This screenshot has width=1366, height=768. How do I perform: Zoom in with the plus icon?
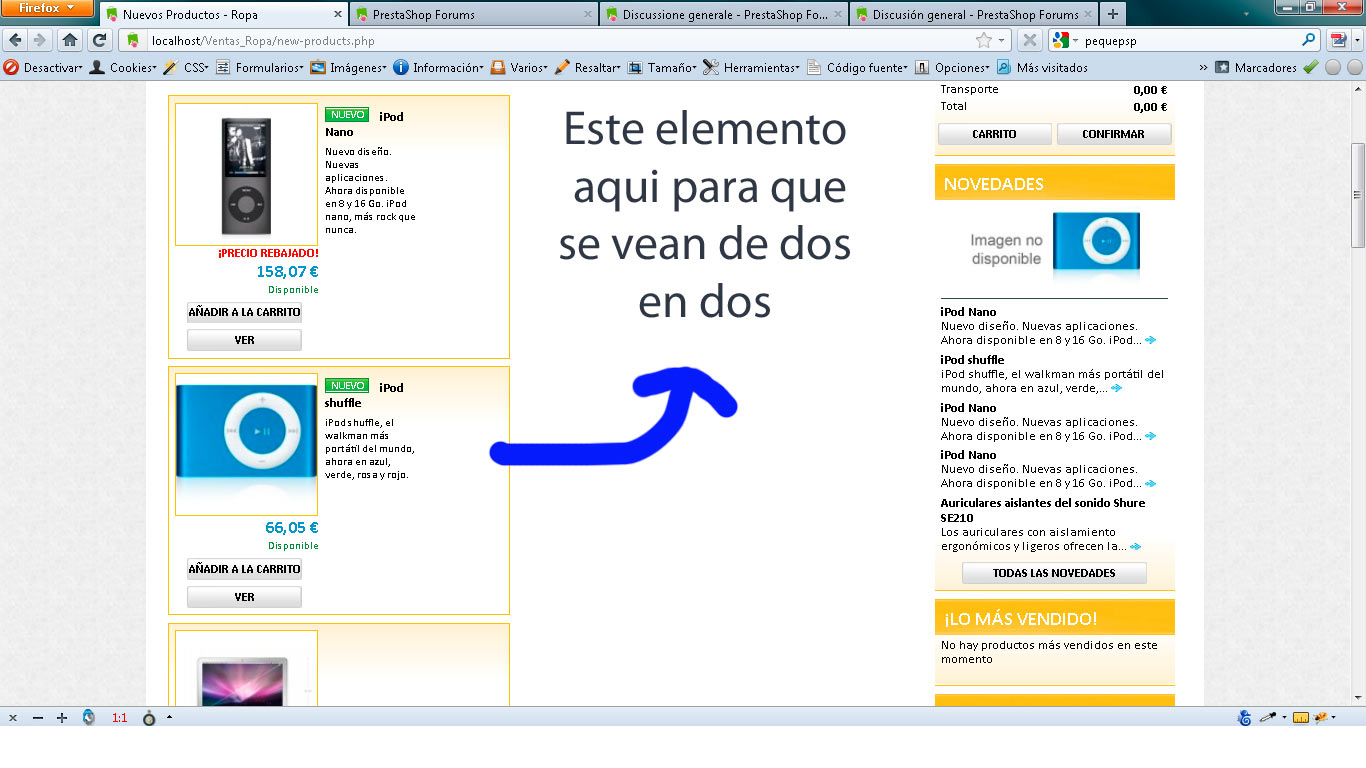click(62, 718)
